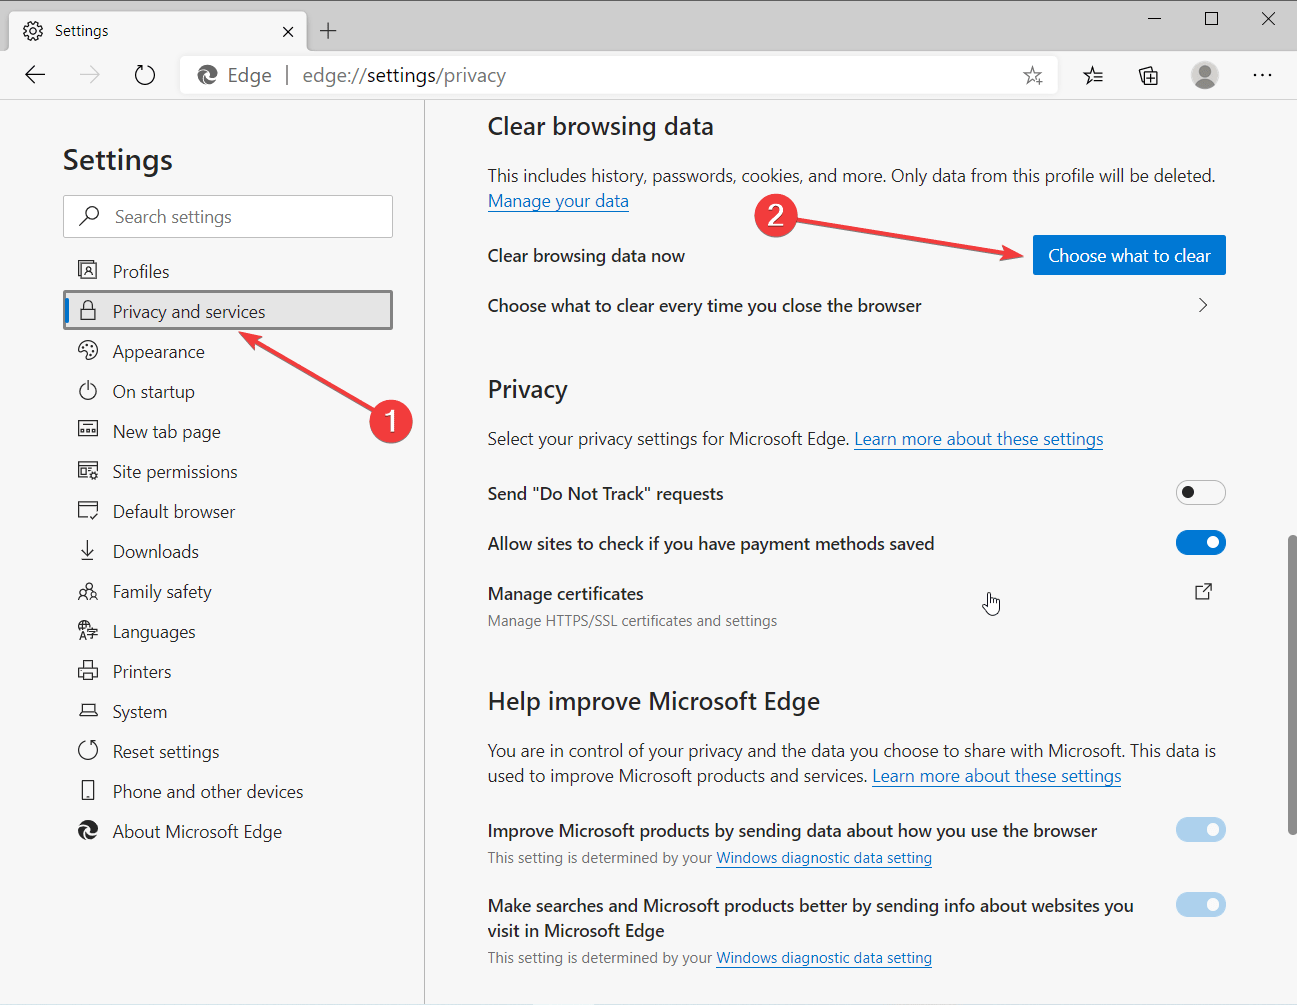
Task: Open the Help improve Learn more about these settings link
Action: pos(997,776)
